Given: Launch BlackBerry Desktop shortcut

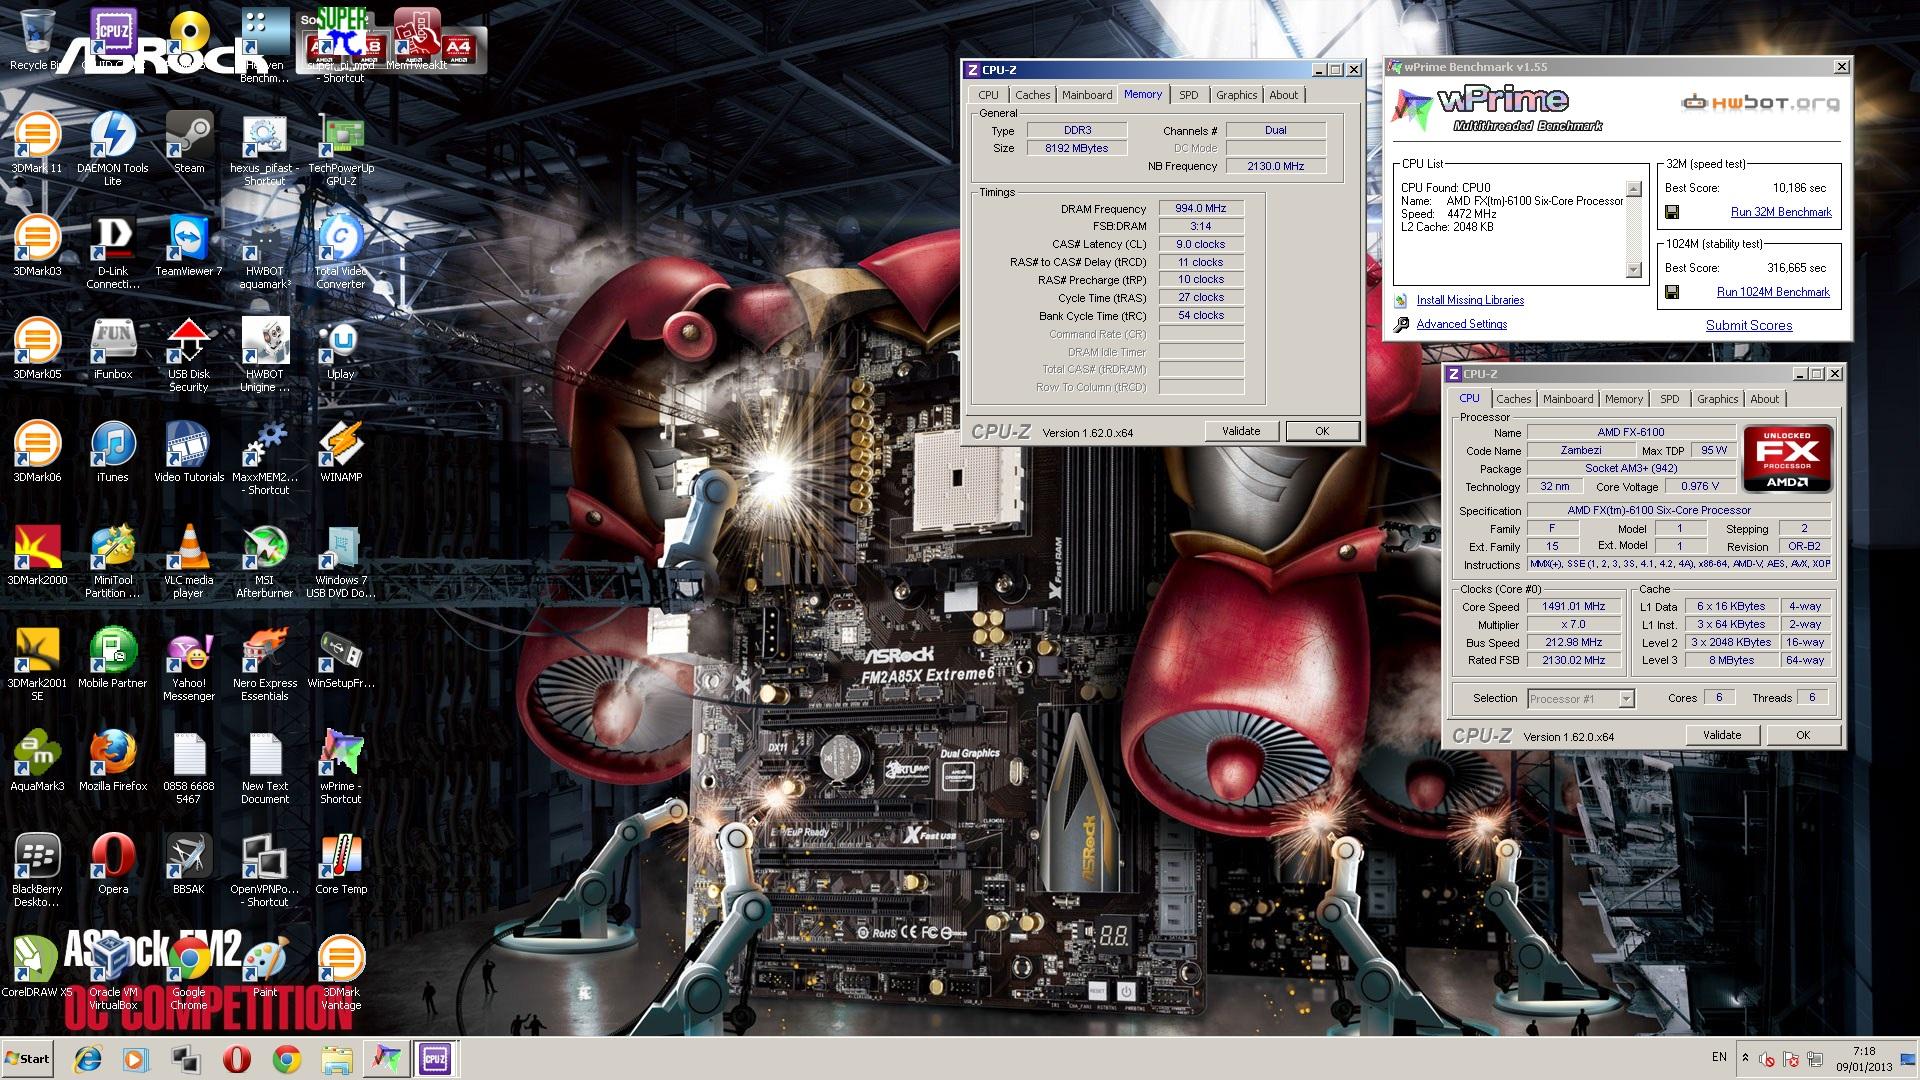Looking at the screenshot, I should [x=37, y=870].
